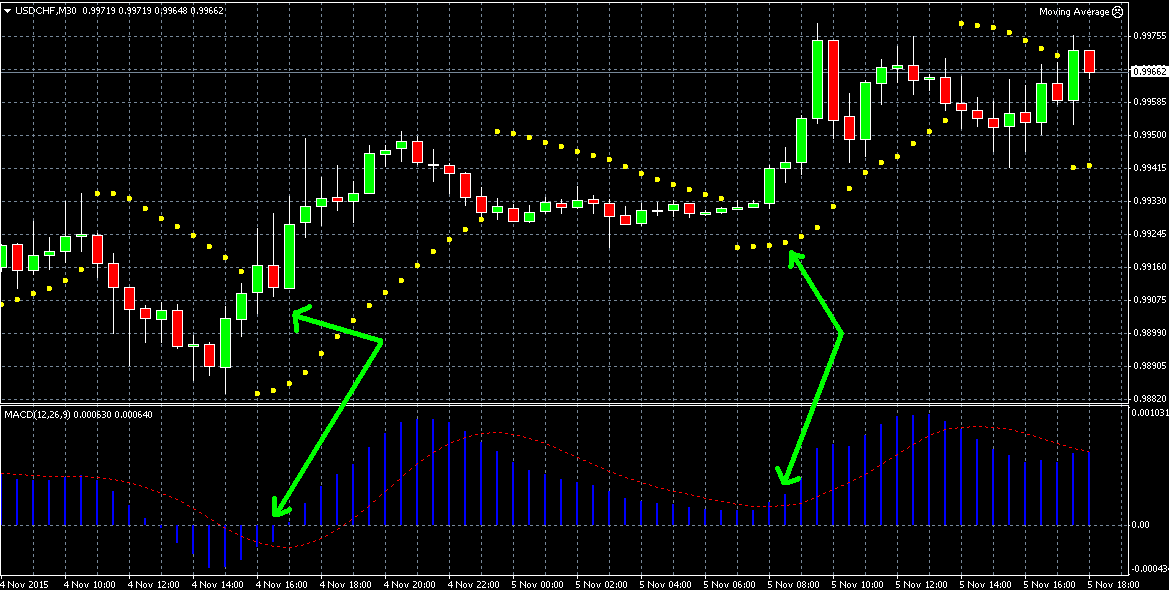The height and width of the screenshot is (590, 1169).
Task: Click the Moving Average expert smiley icon
Action: [x=1117, y=12]
